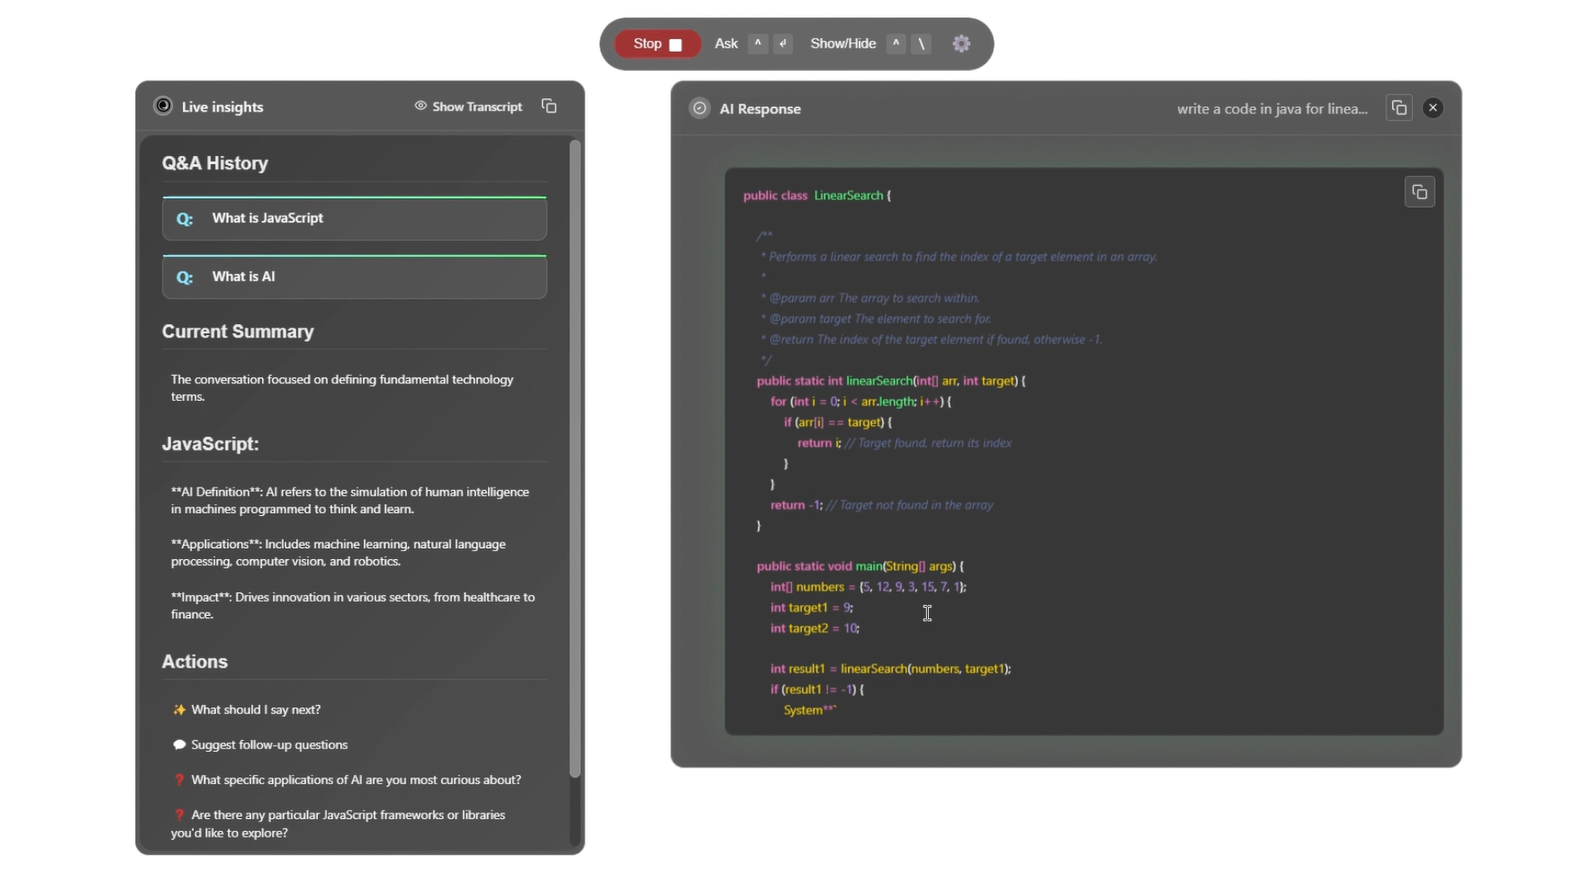
Task: Click the 'int[] numbers' array declaration line
Action: [868, 587]
